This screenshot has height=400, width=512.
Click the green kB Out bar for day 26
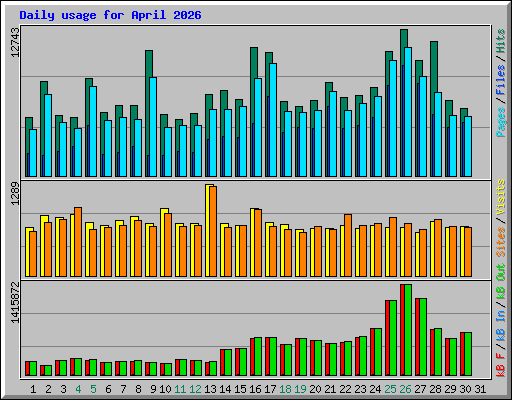[x=408, y=330]
